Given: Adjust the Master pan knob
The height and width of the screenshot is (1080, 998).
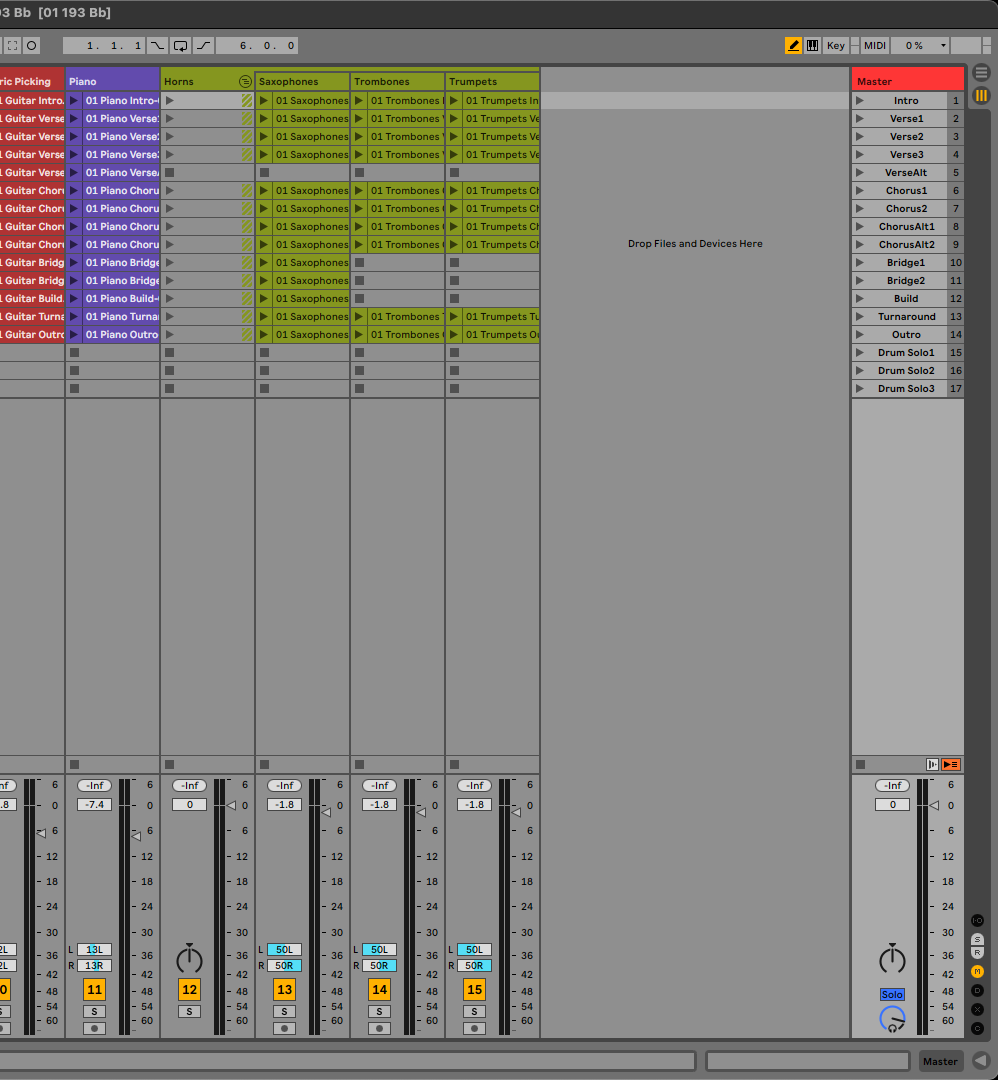Looking at the screenshot, I should pos(893,959).
